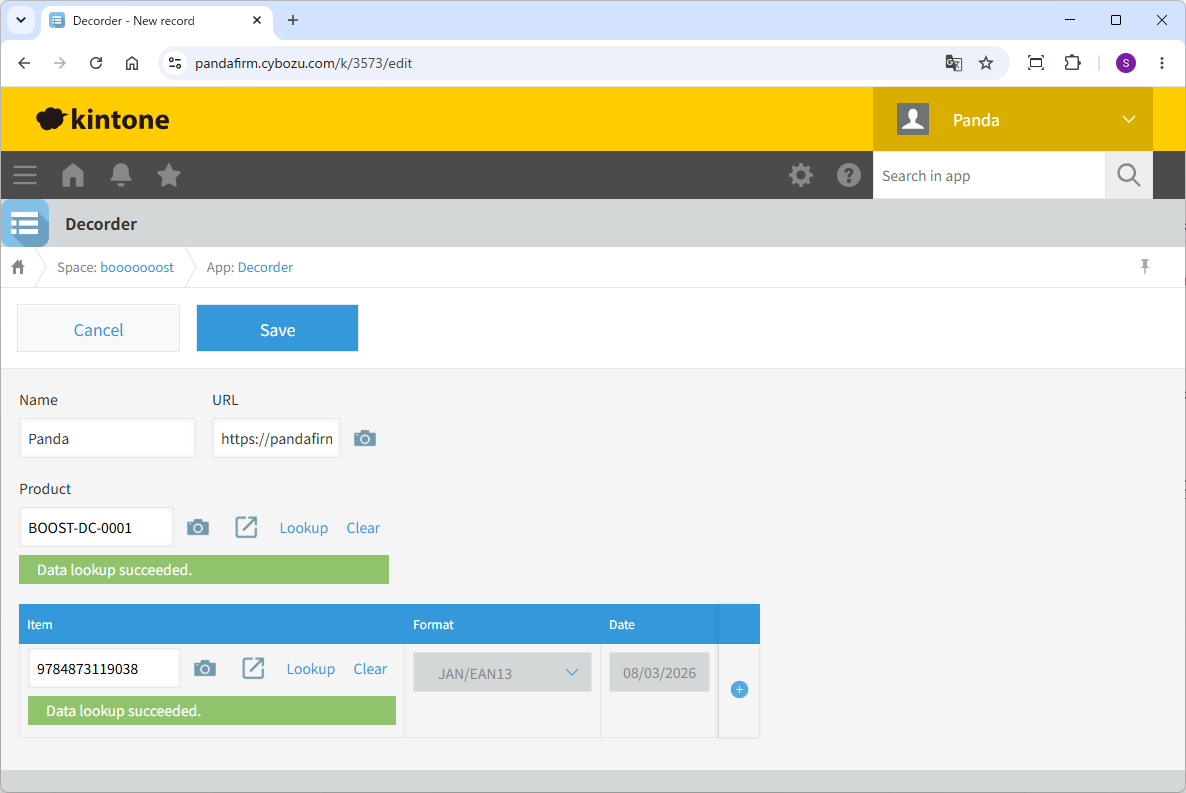Add a table row with plus icon
The height and width of the screenshot is (793, 1186).
coord(740,689)
